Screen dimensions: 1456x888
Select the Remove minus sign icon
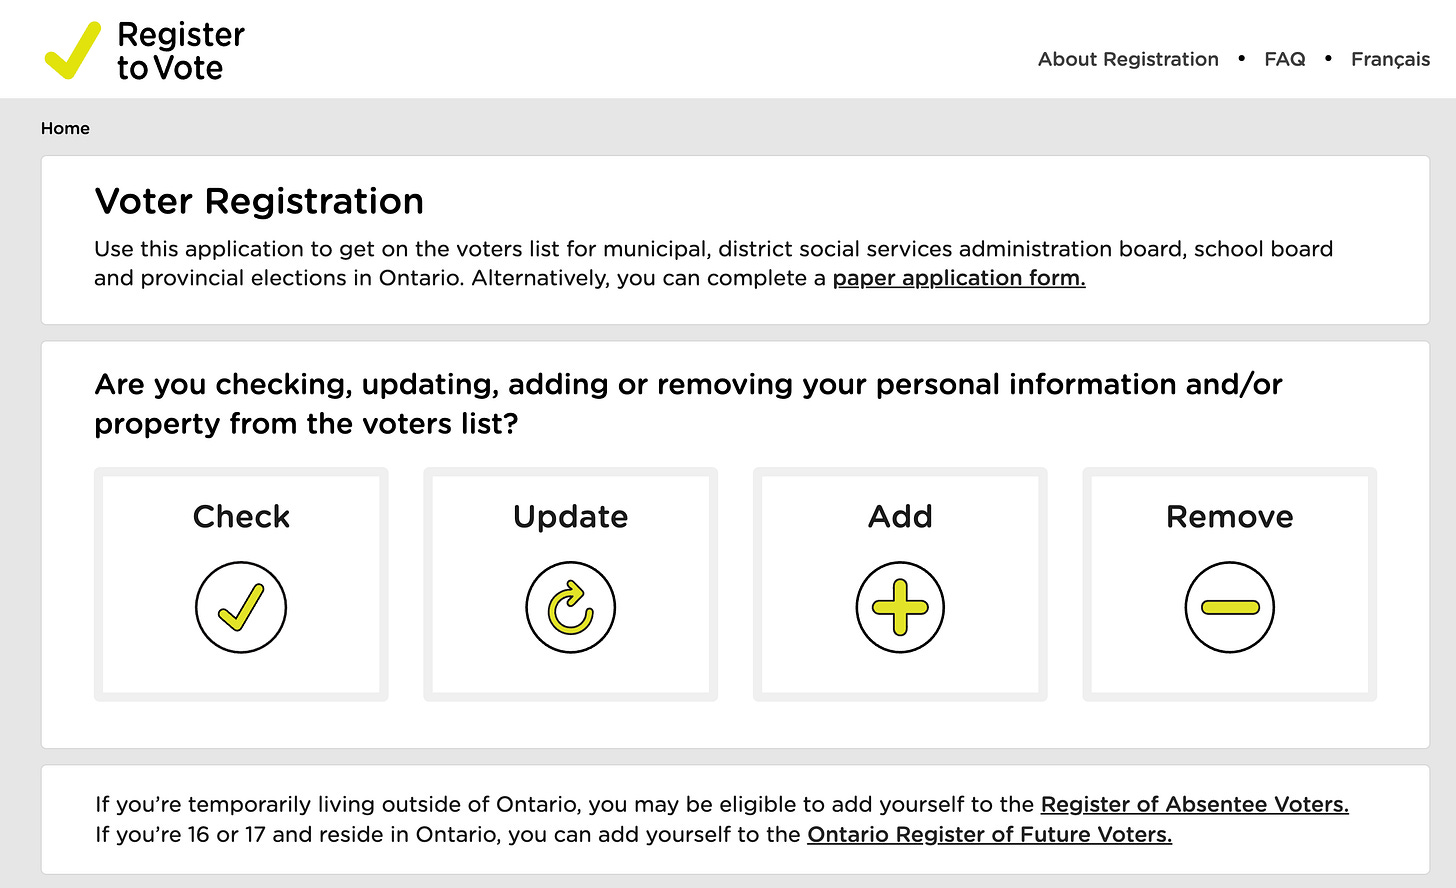click(x=1230, y=607)
